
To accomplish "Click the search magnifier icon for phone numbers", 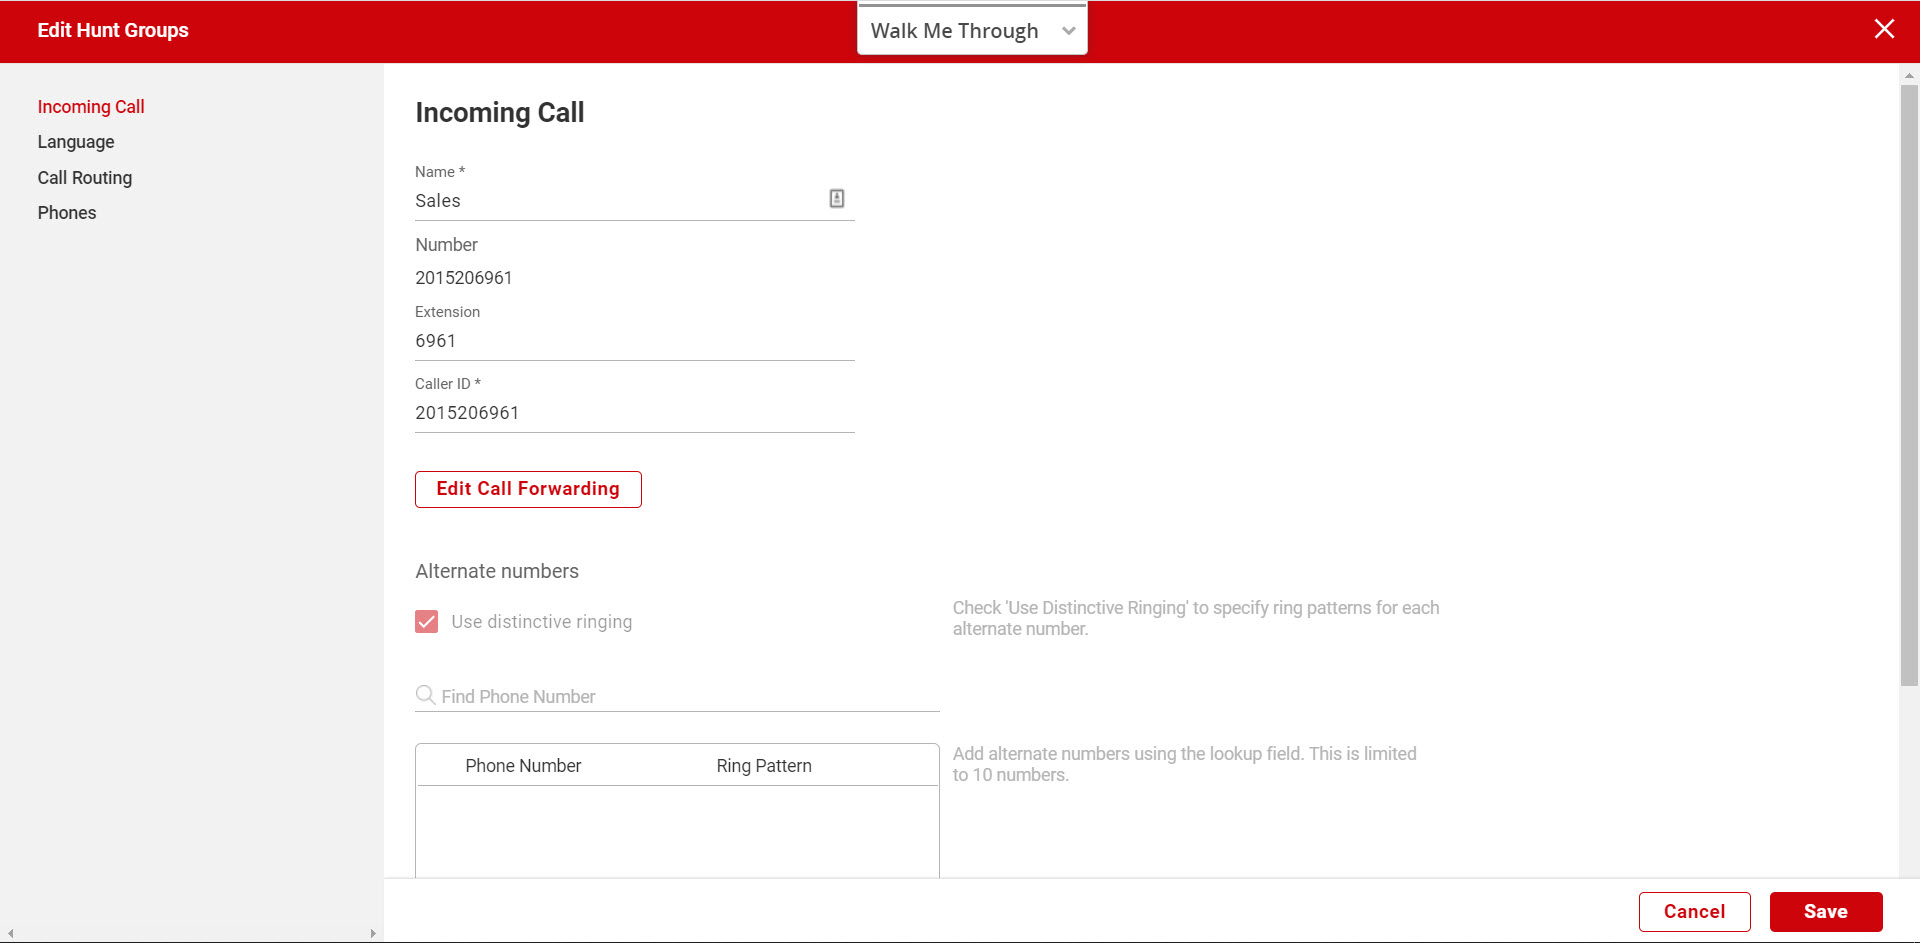I will pos(425,695).
